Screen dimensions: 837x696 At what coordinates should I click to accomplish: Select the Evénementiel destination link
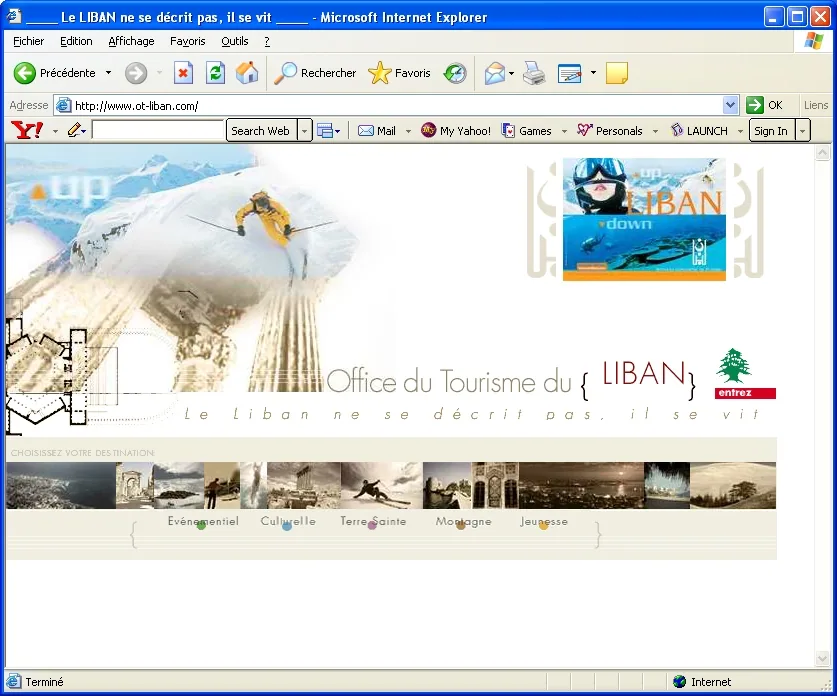coord(203,521)
